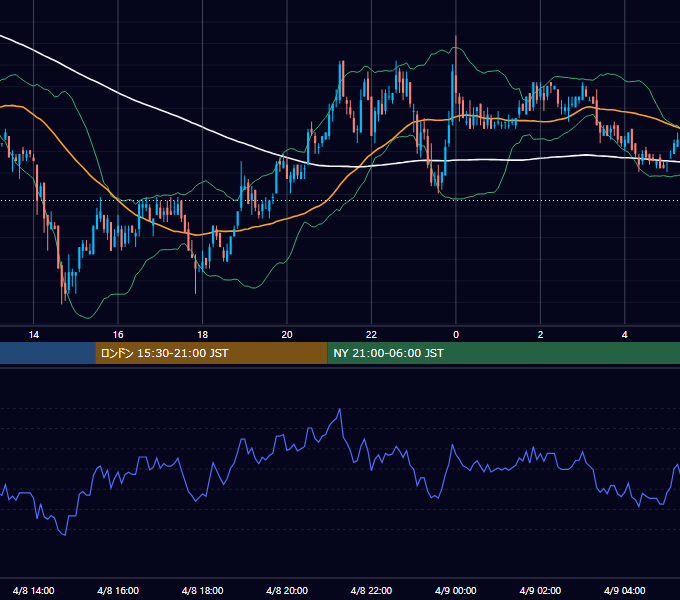
Task: Click the 2 hour axis label
Action: tap(540, 335)
